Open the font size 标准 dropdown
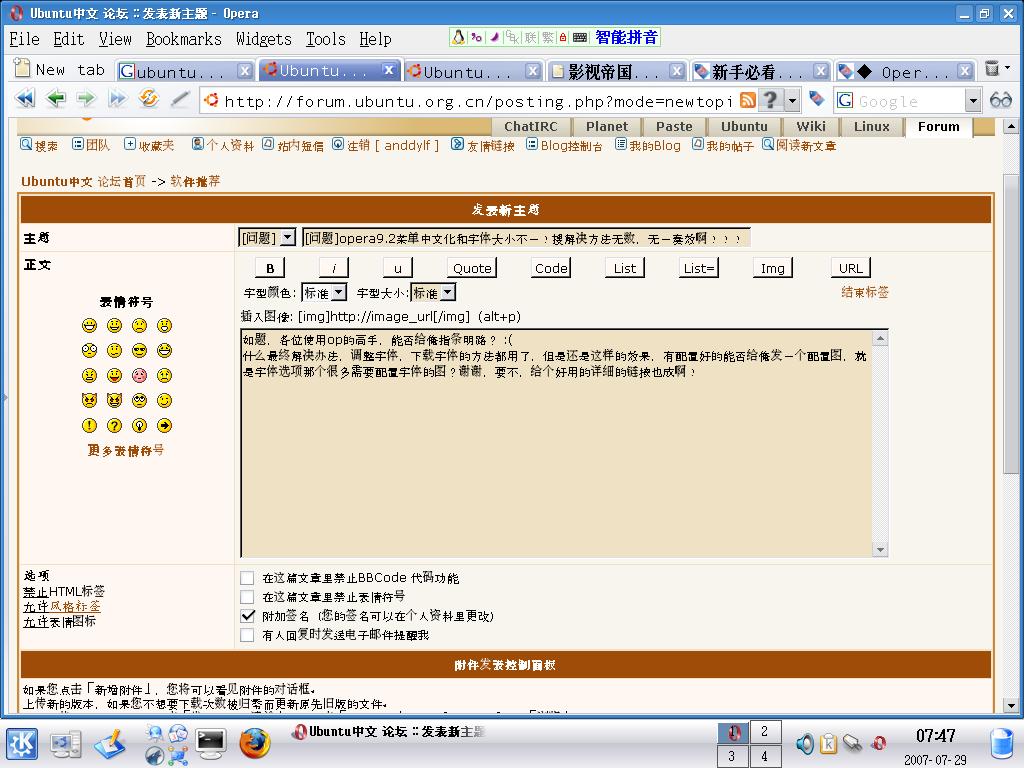The width and height of the screenshot is (1024, 768). [433, 293]
